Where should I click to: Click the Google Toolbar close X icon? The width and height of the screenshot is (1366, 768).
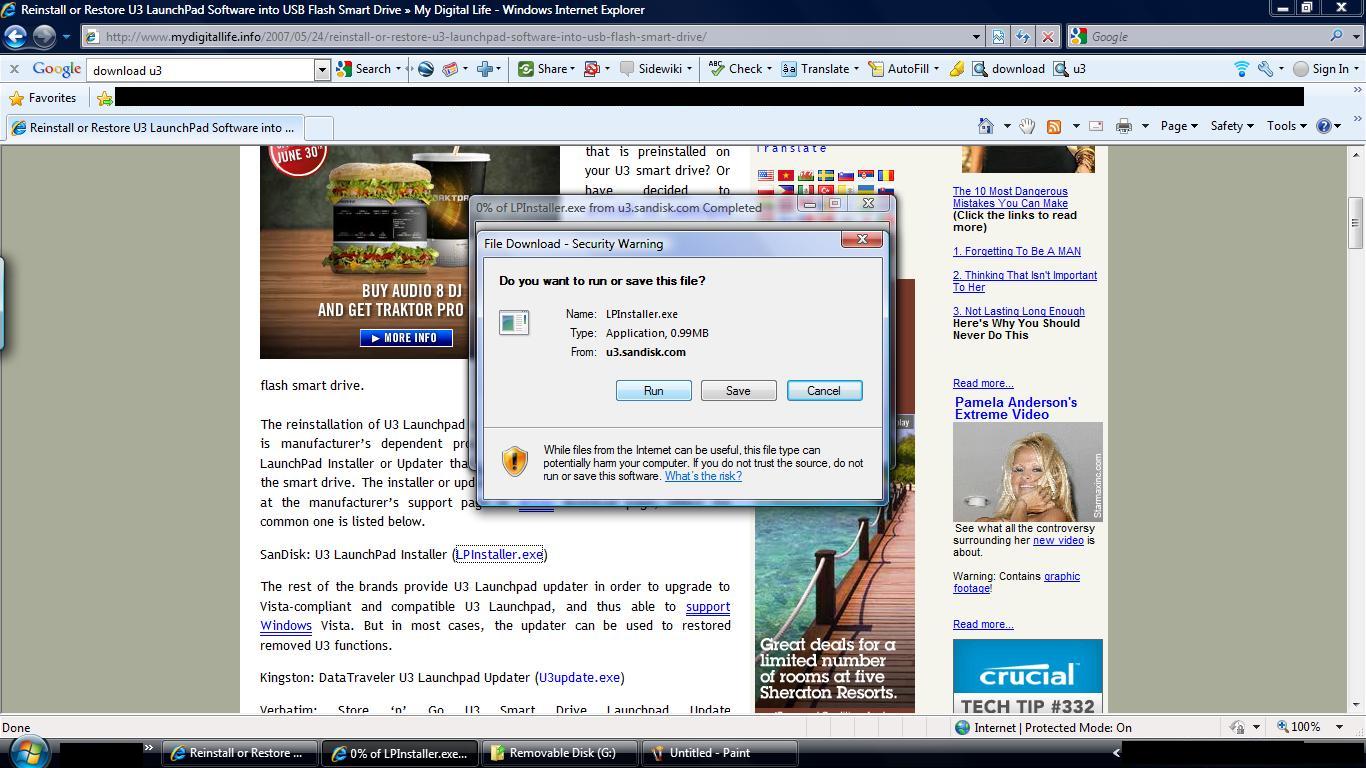coord(14,69)
